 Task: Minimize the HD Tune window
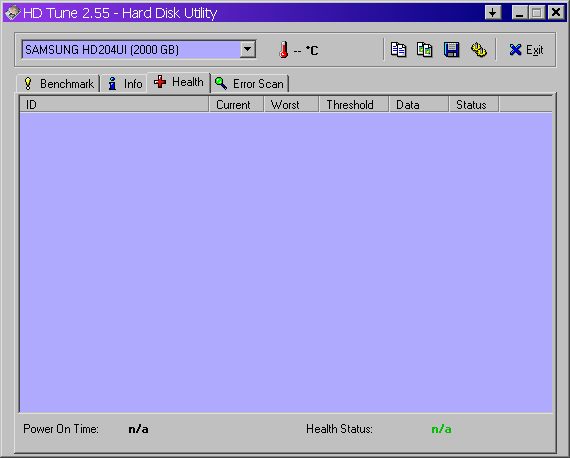point(519,13)
